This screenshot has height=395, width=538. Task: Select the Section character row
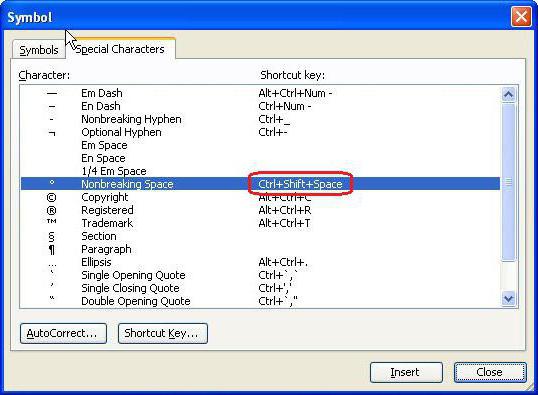click(x=260, y=236)
